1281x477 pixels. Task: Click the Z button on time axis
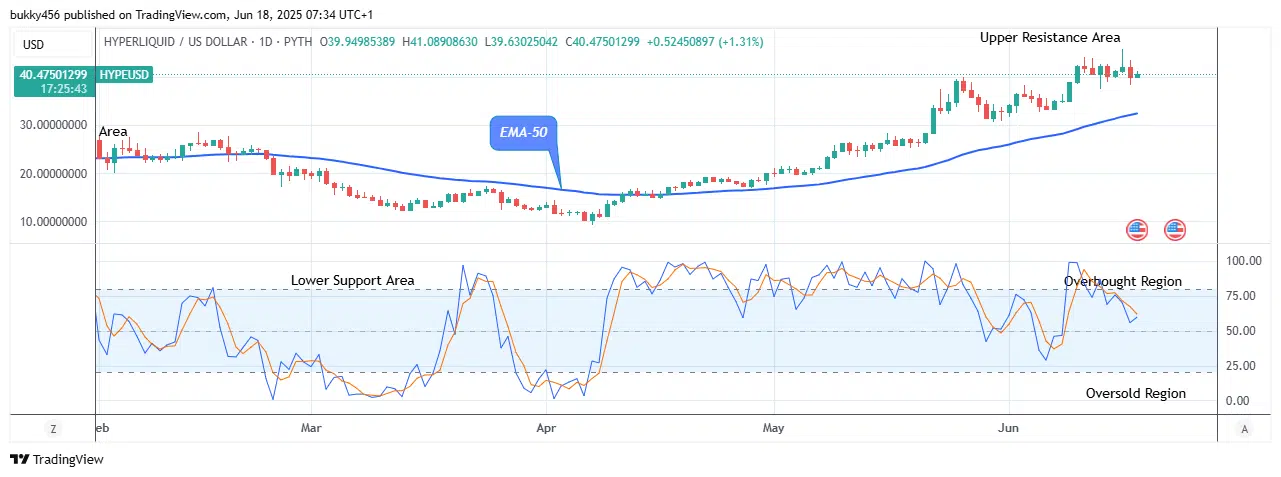tap(52, 429)
